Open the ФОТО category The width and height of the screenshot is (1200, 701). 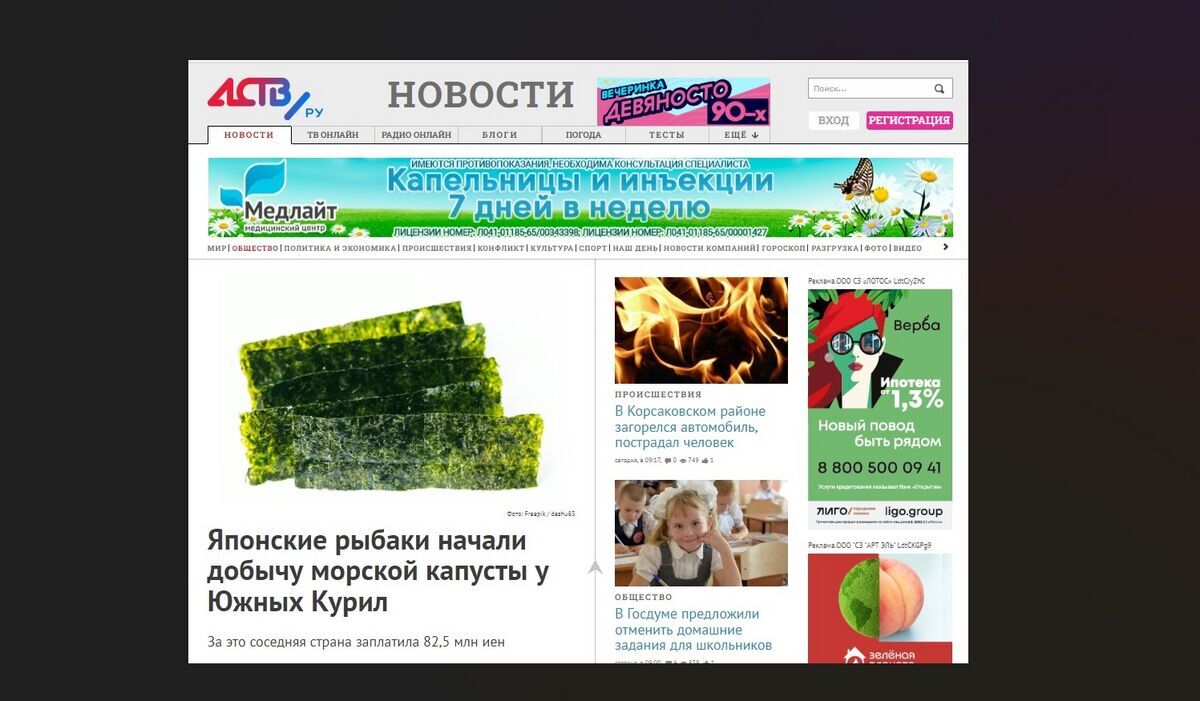tap(875, 248)
